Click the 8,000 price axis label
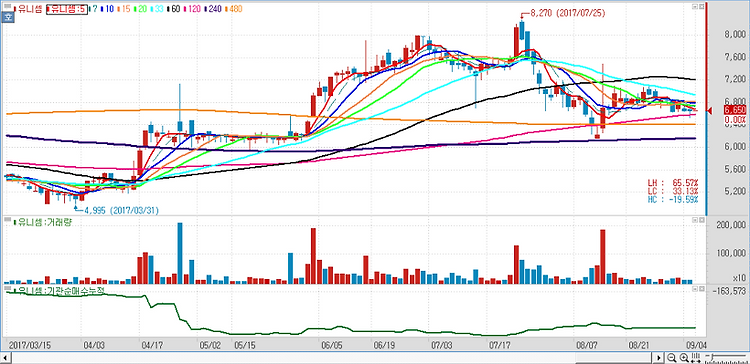This screenshot has width=750, height=364. pos(735,34)
